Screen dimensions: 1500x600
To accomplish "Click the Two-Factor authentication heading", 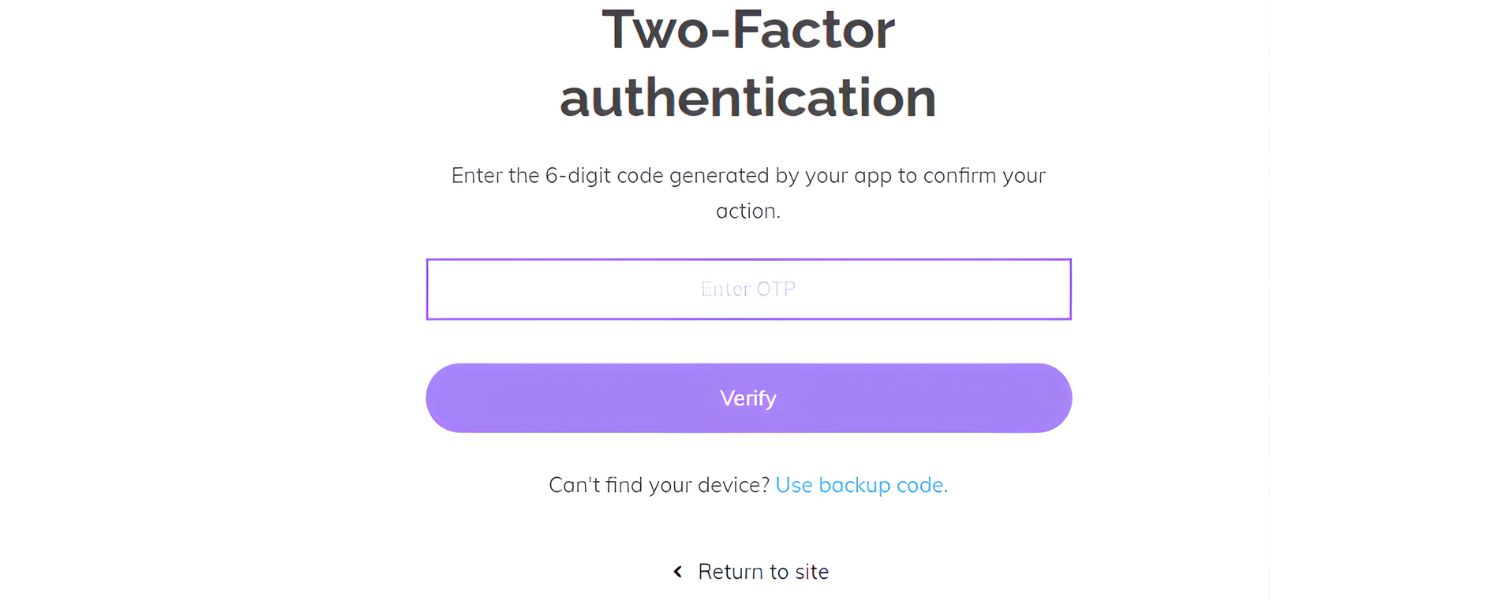I will point(748,64).
